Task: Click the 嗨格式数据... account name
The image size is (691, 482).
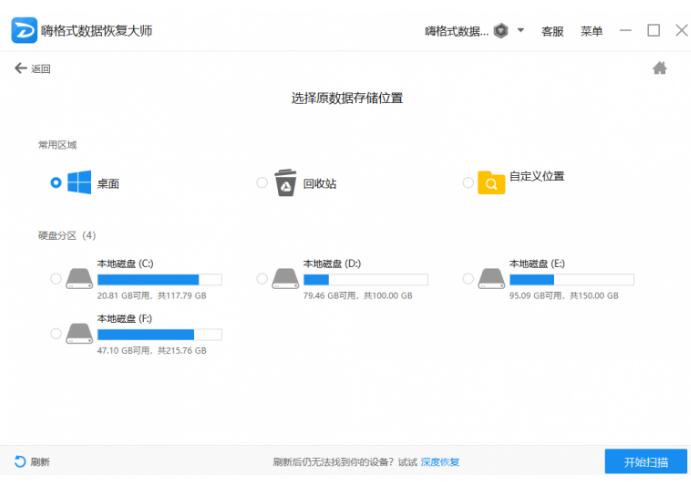Action: [457, 31]
